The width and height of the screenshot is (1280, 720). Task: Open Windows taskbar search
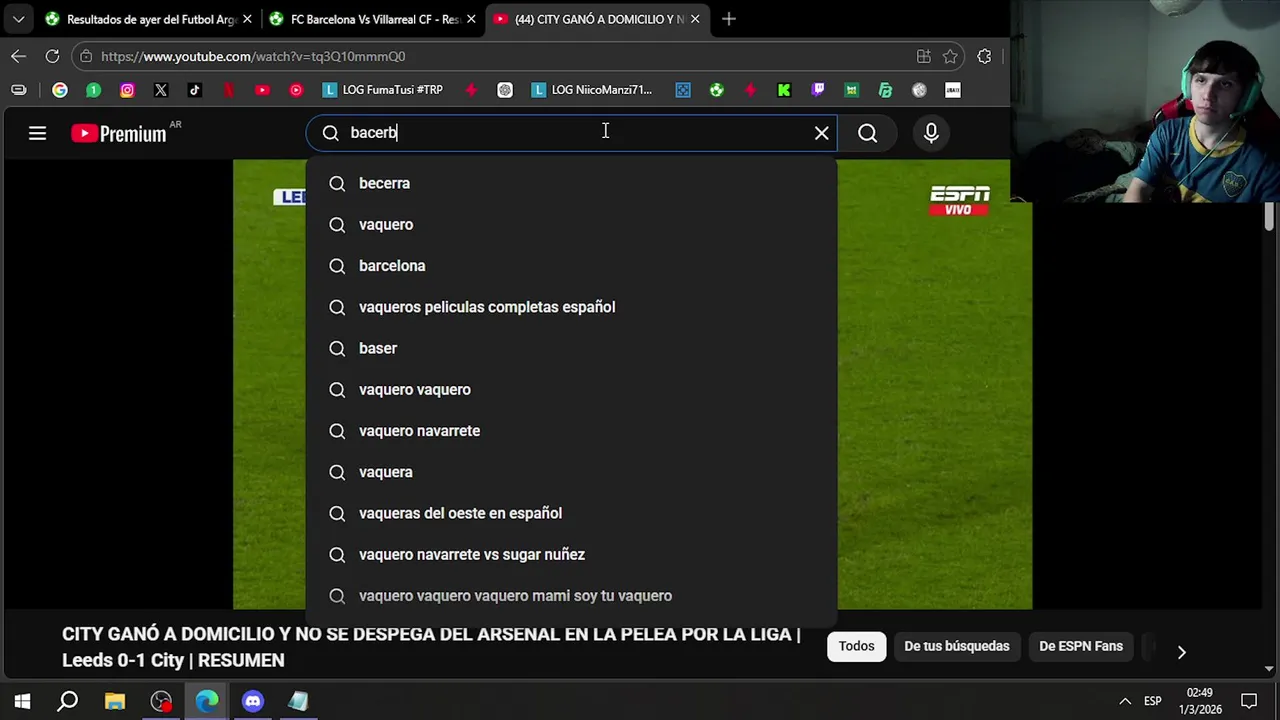click(68, 701)
